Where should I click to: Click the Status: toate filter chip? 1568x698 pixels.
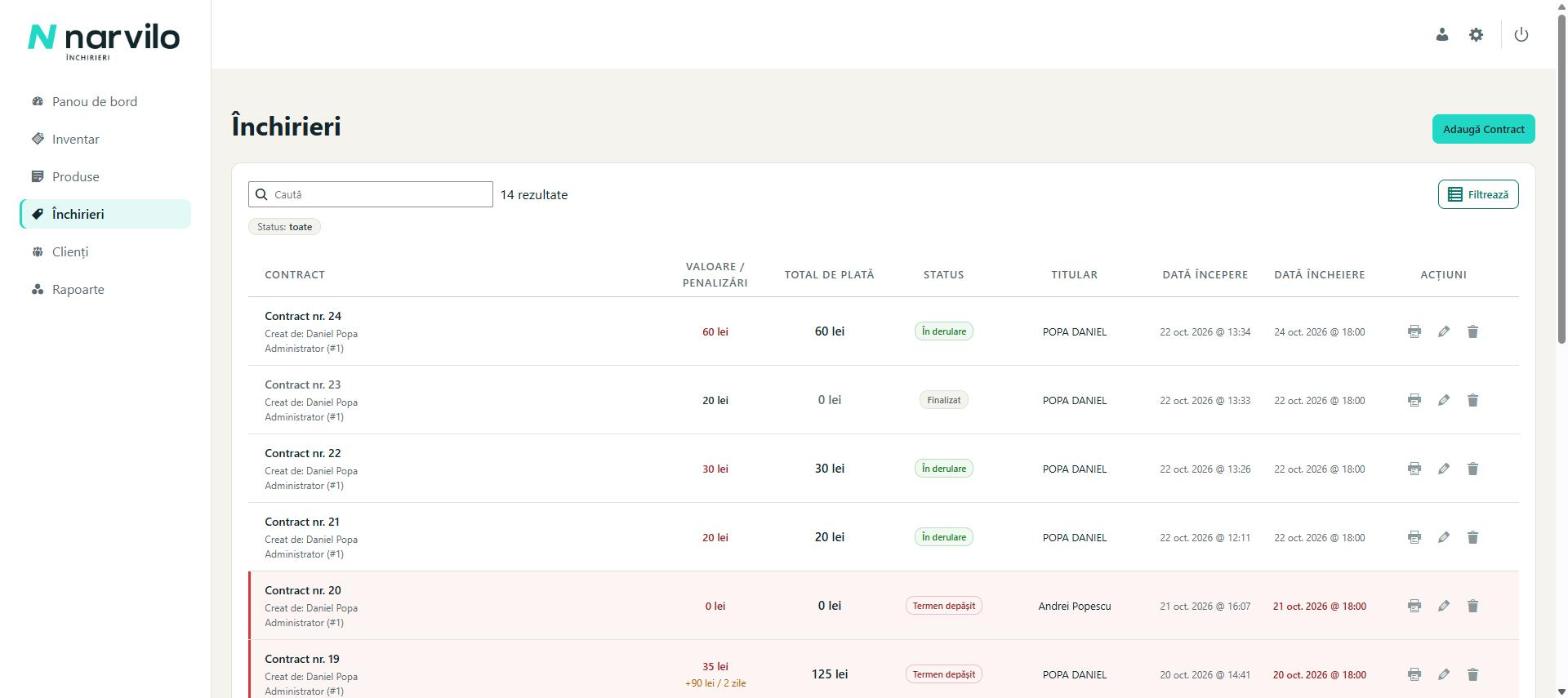(x=285, y=227)
